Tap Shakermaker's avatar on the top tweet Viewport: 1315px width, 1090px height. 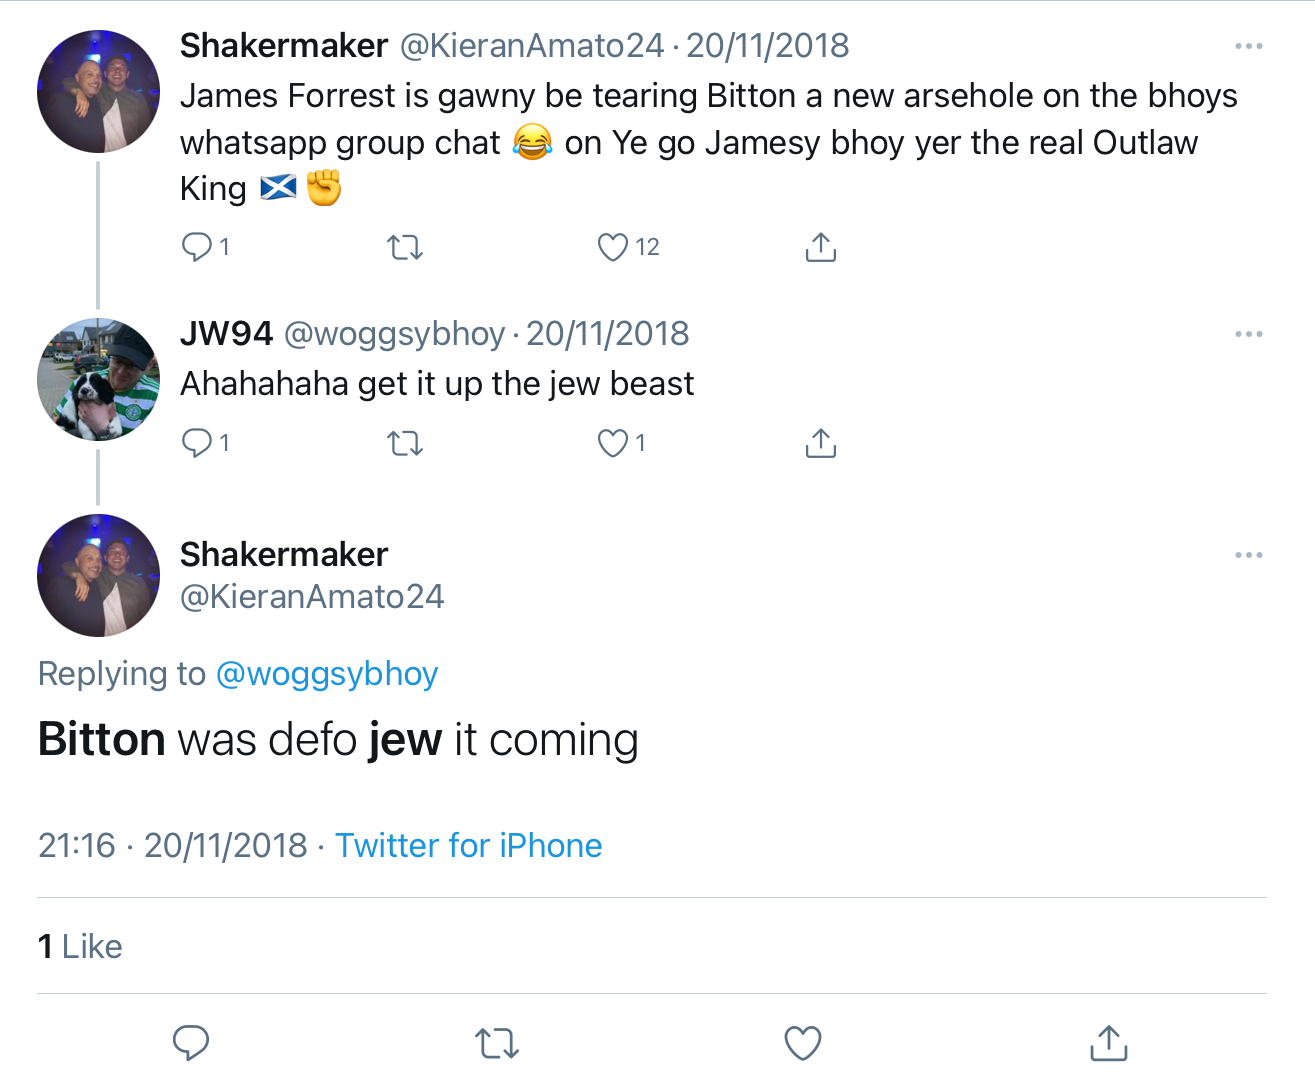[x=98, y=92]
